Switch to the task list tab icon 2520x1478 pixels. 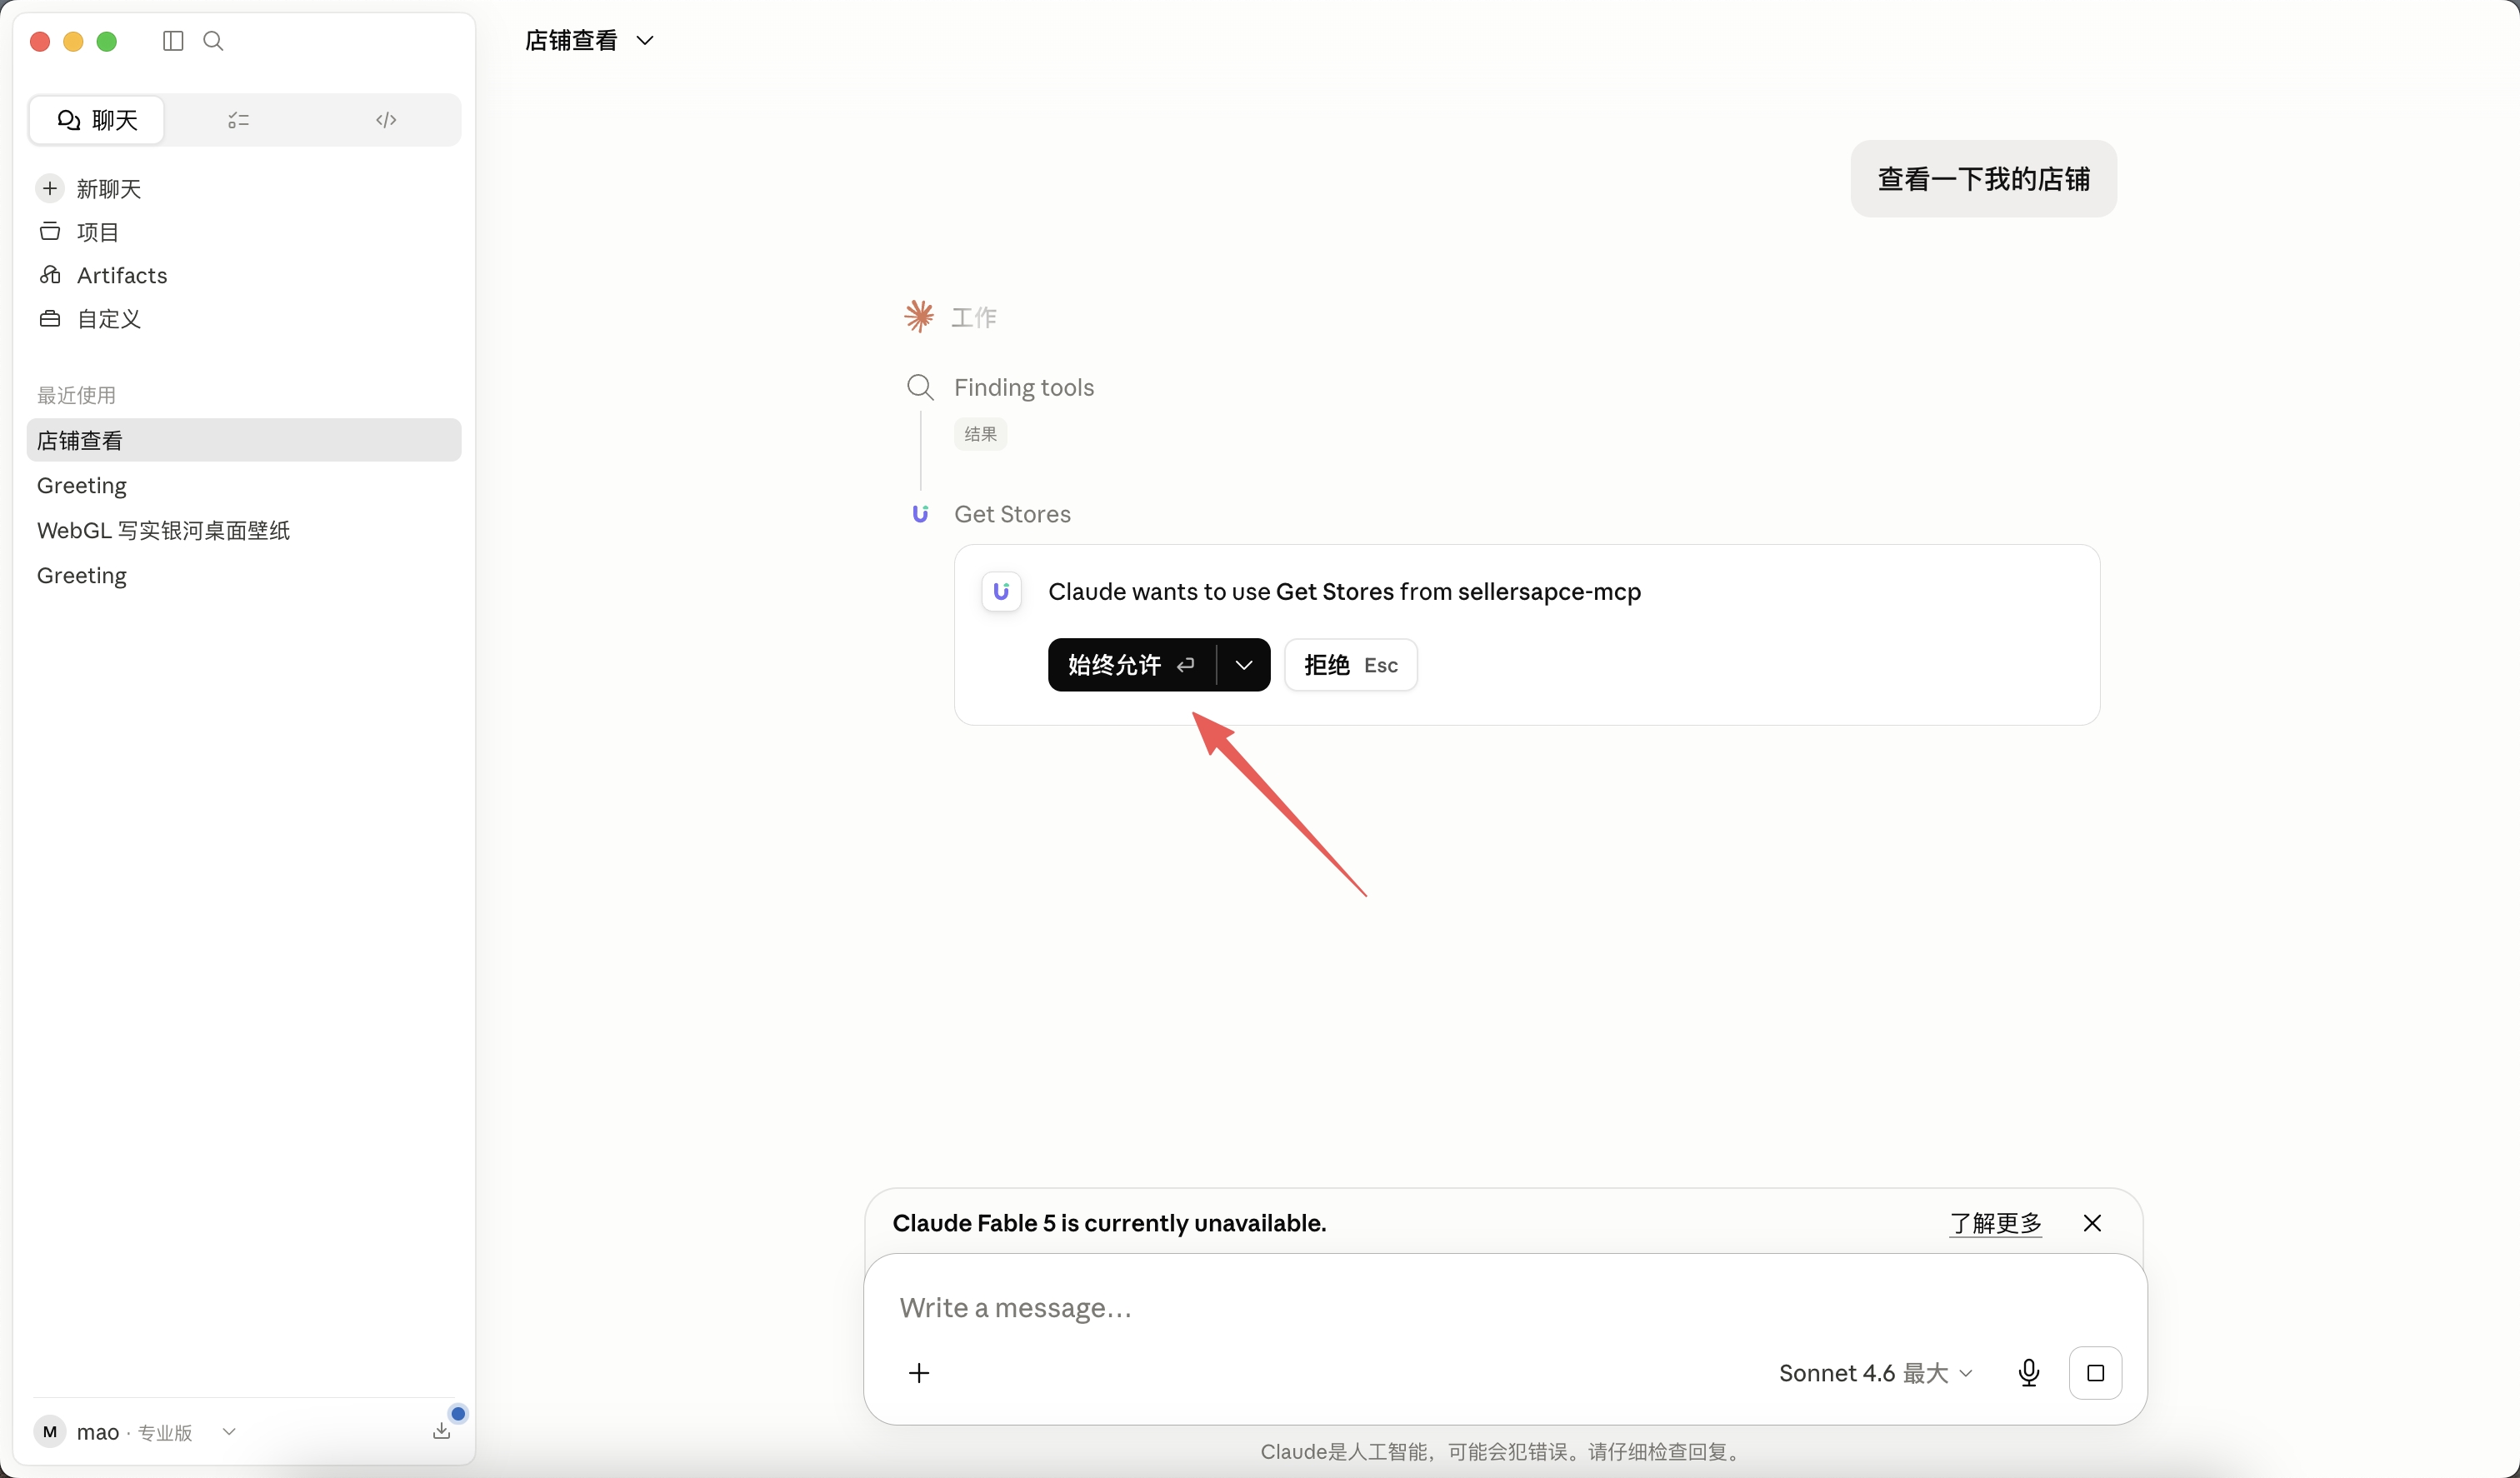click(x=238, y=120)
